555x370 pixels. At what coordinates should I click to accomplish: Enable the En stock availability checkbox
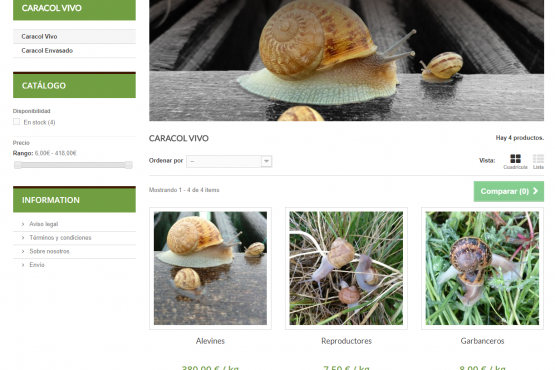pyautogui.click(x=16, y=122)
